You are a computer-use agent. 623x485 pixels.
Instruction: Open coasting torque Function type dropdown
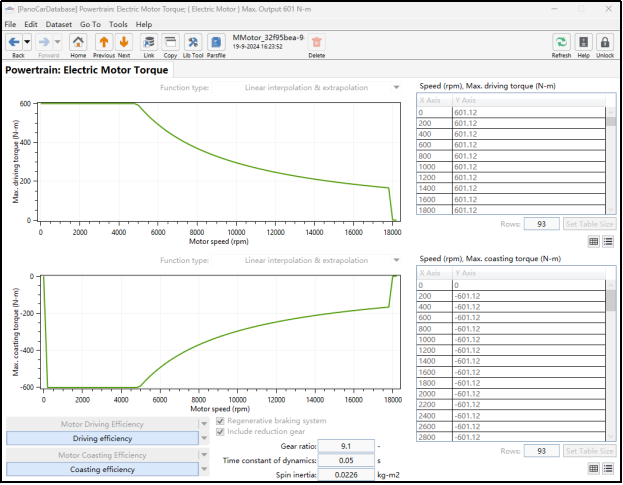tap(396, 260)
